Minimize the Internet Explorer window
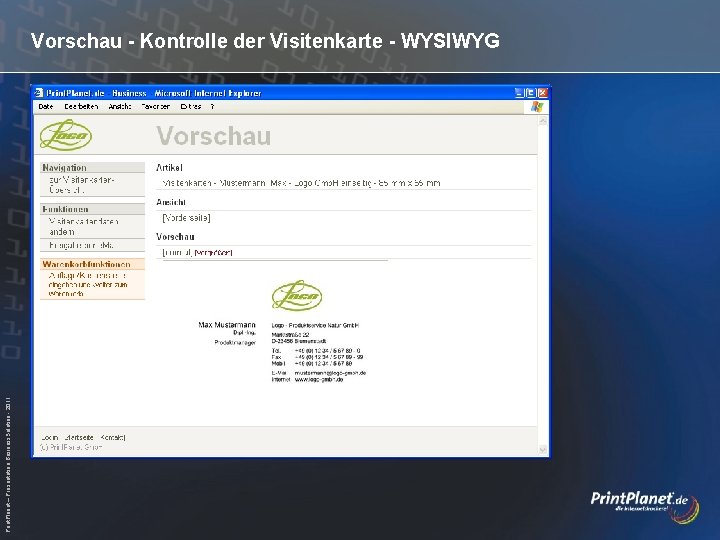 519,93
